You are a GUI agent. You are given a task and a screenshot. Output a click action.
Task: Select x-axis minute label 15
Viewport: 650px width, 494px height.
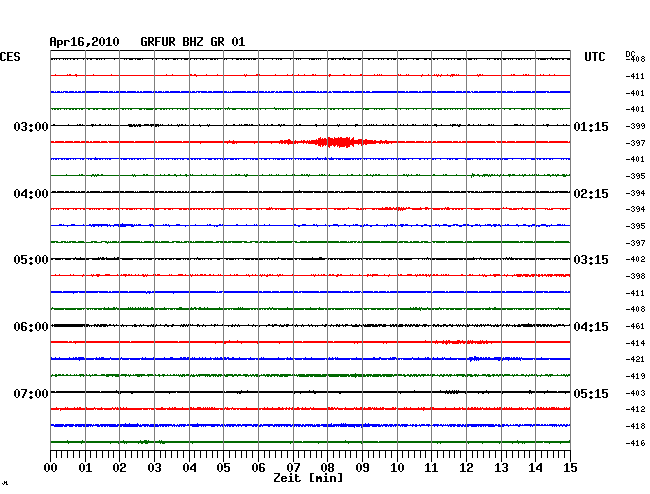pyautogui.click(x=570, y=468)
